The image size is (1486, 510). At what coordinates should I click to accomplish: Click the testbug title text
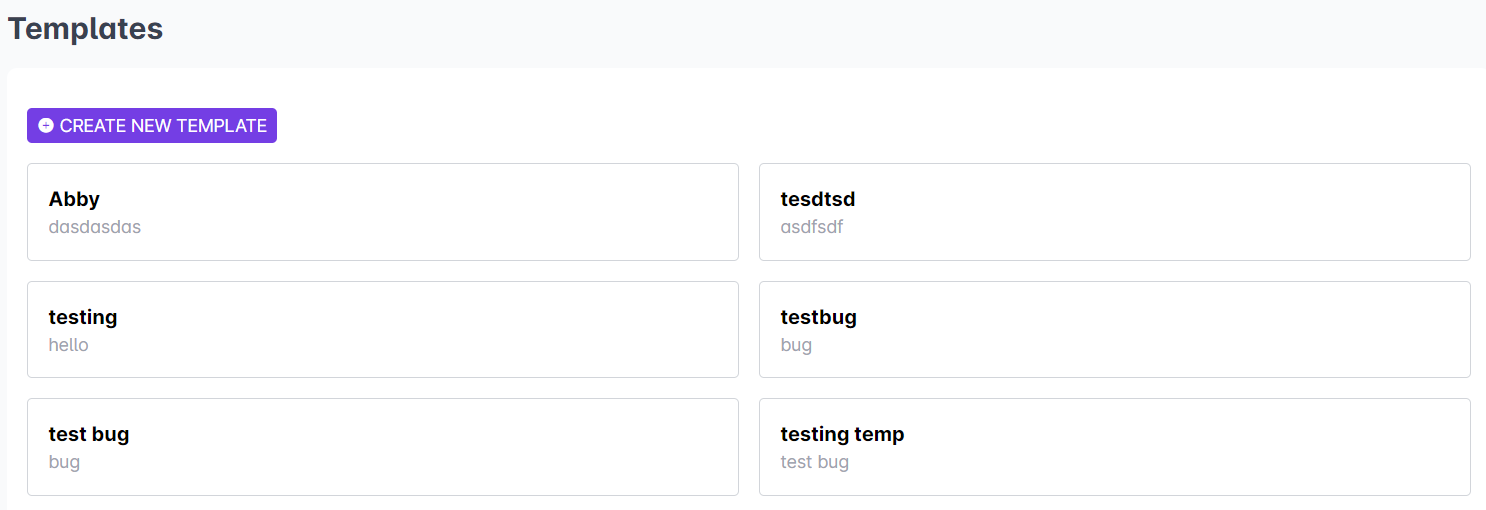click(819, 317)
